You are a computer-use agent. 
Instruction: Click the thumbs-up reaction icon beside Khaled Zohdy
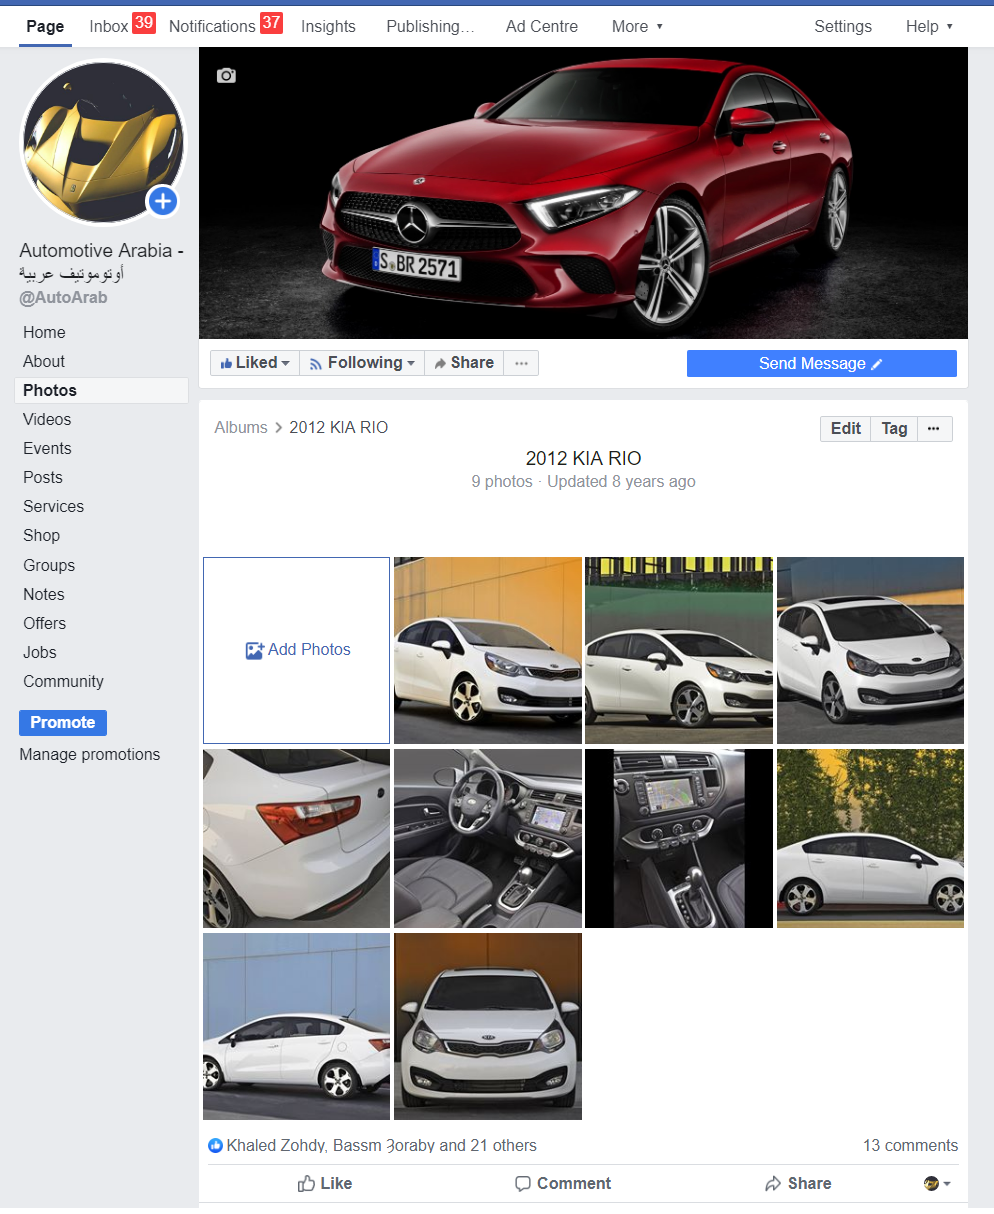215,1145
